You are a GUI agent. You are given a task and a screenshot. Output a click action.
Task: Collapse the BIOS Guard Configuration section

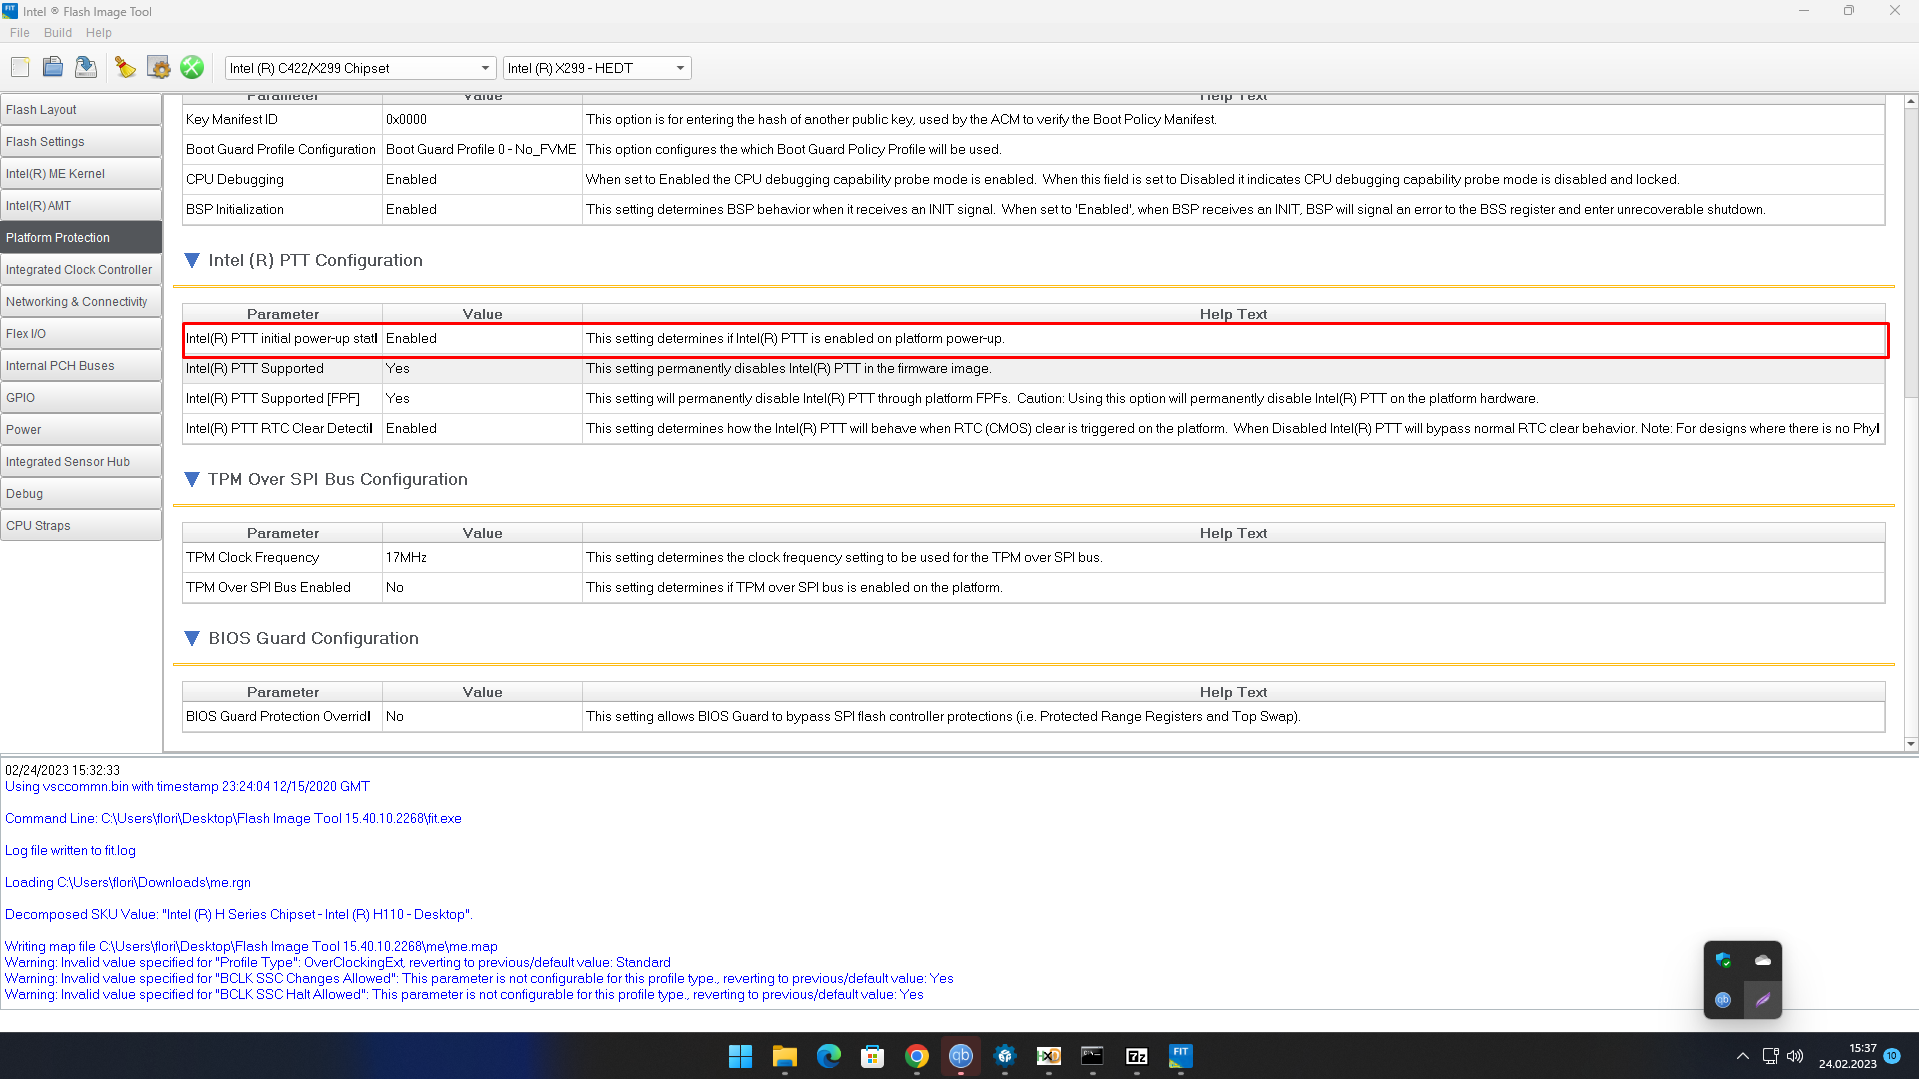[x=192, y=638]
